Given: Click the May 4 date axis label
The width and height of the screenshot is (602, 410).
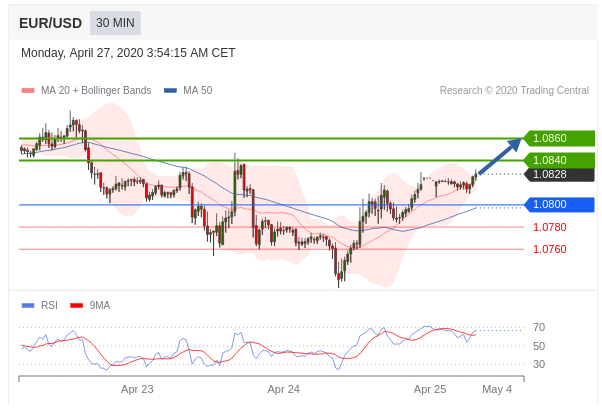Looking at the screenshot, I should pos(497,389).
